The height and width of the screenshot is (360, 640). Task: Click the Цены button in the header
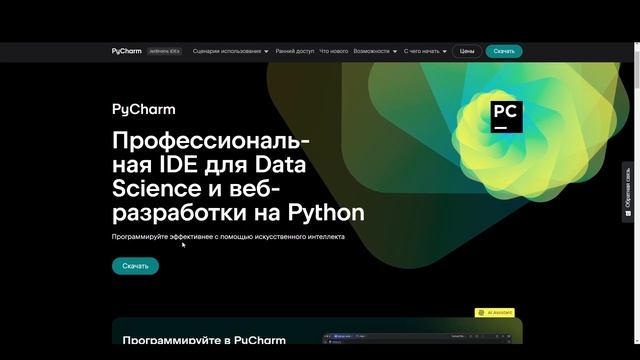click(x=467, y=51)
